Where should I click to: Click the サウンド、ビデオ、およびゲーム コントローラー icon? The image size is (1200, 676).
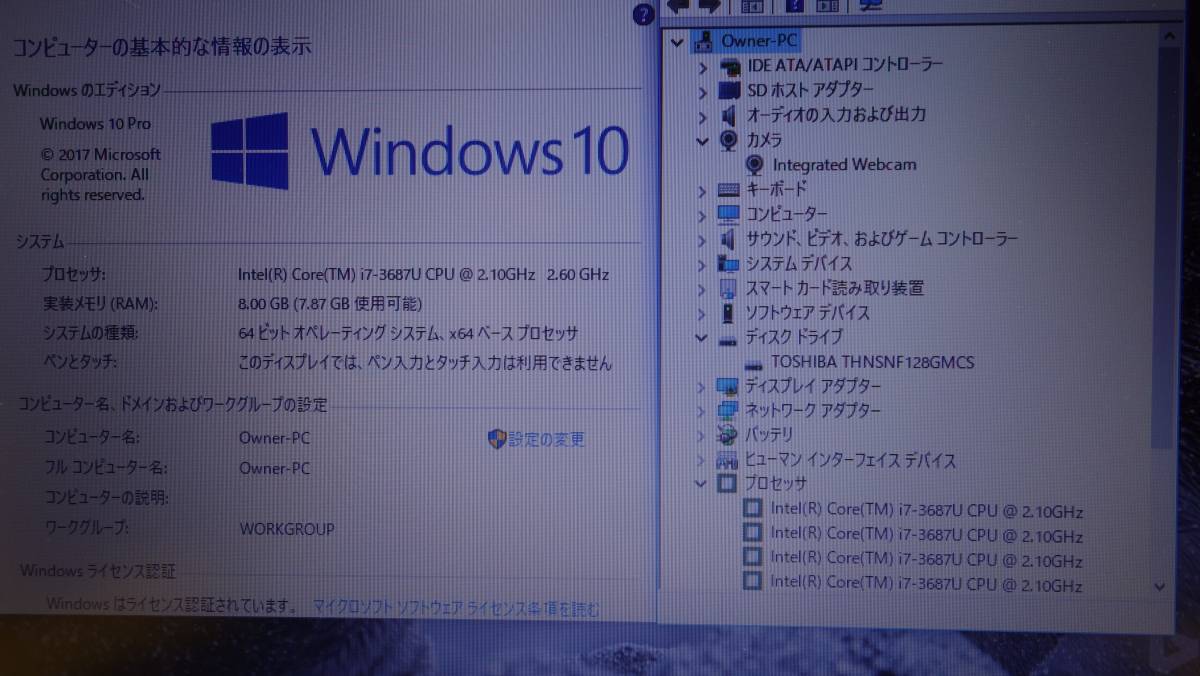click(729, 239)
